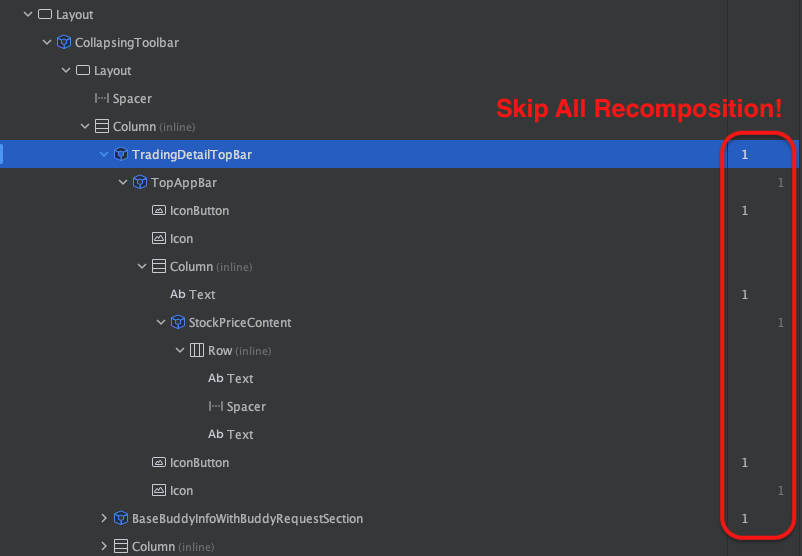
Task: Collapse the CollapsingToolbar node
Action: pyautogui.click(x=47, y=42)
